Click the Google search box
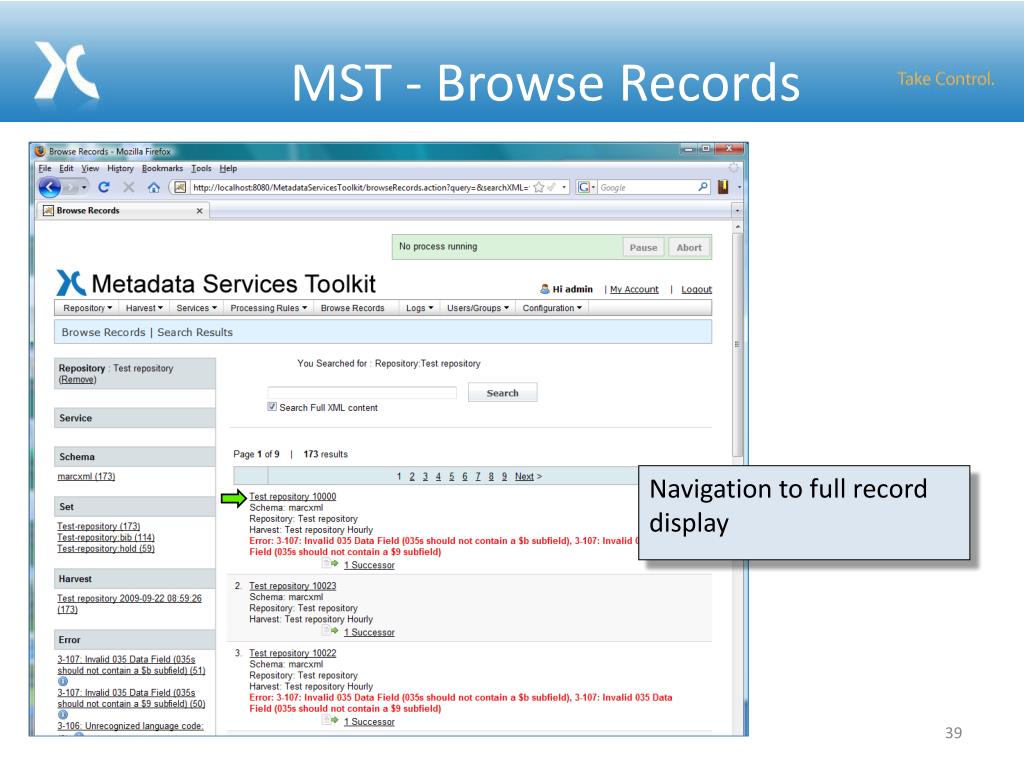1024x768 pixels. (x=647, y=187)
